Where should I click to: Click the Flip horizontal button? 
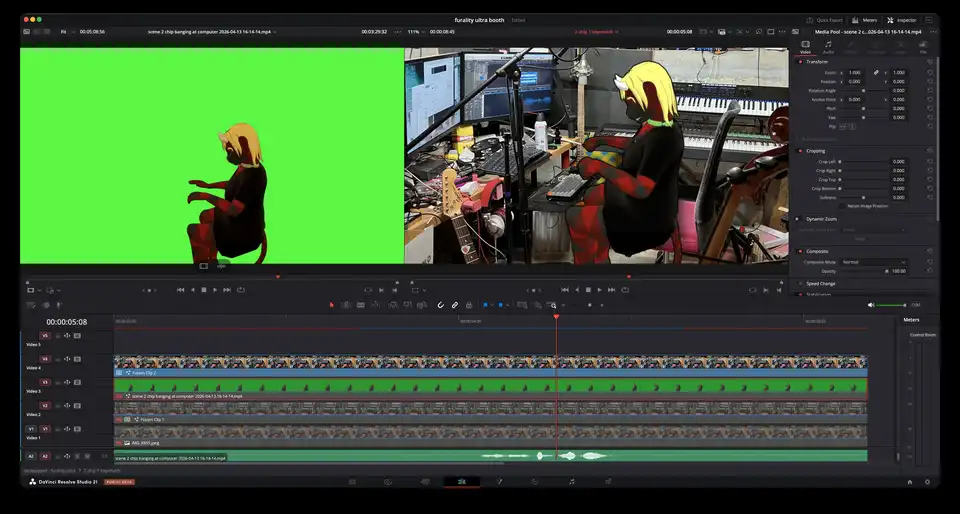843,126
